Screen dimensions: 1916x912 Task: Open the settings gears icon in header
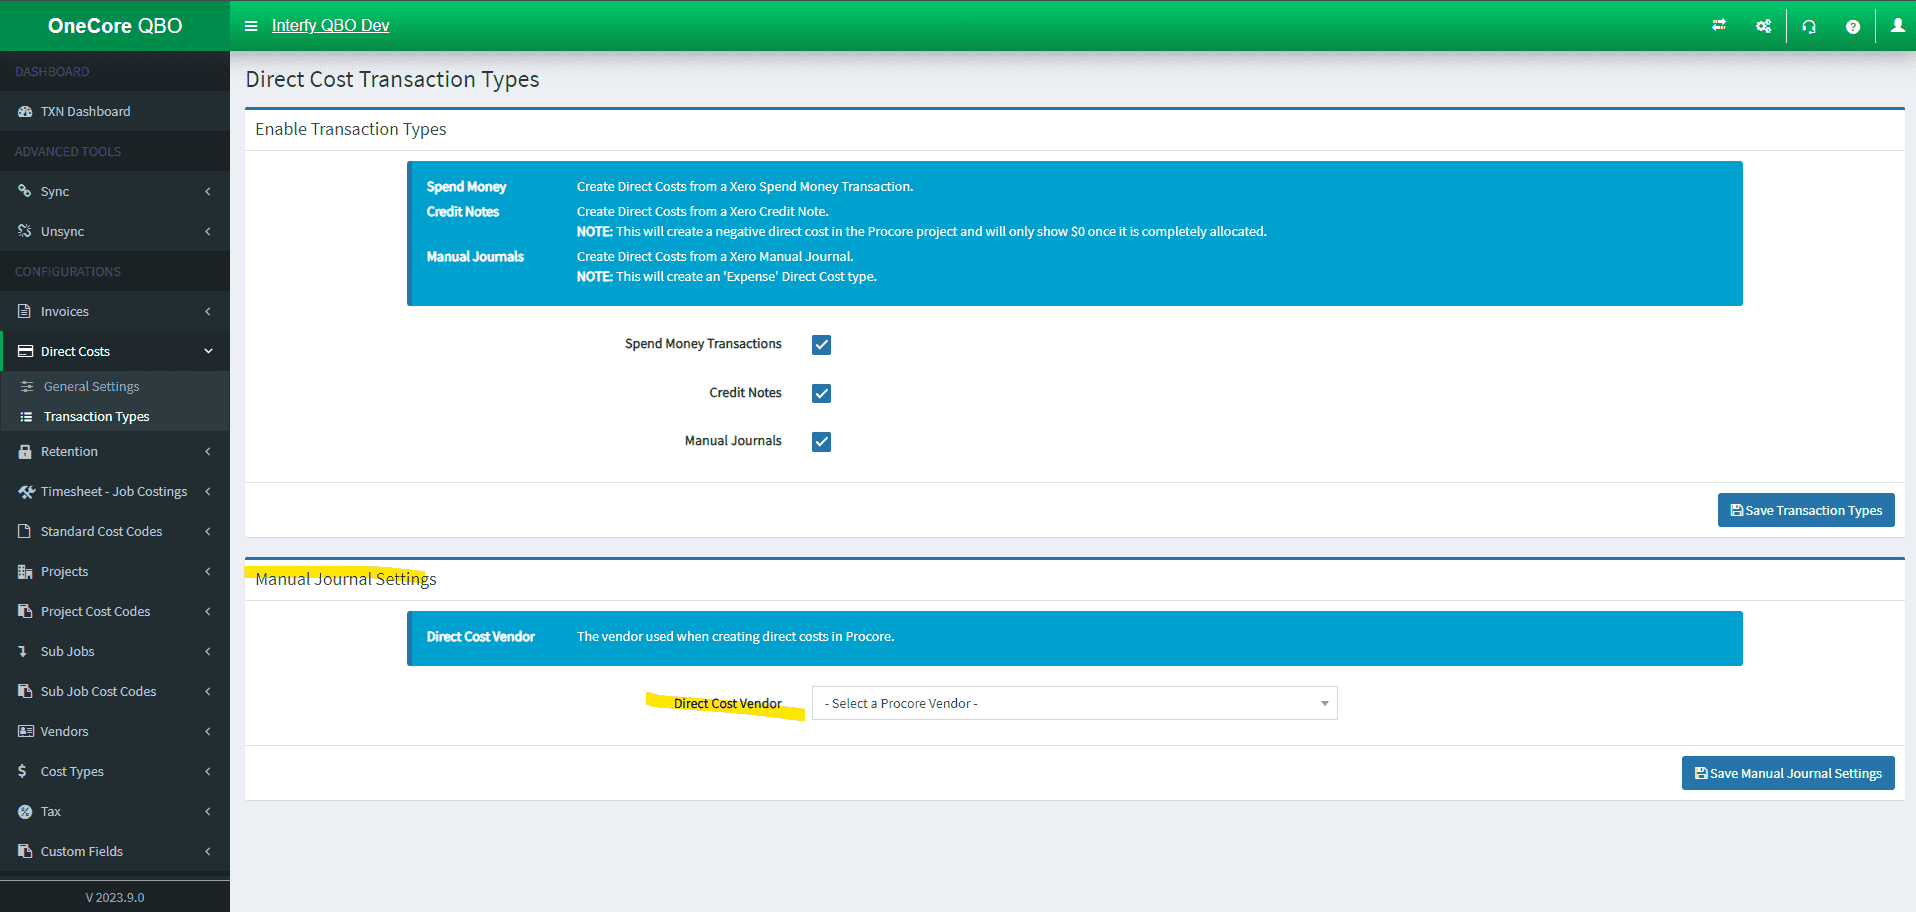1763,26
